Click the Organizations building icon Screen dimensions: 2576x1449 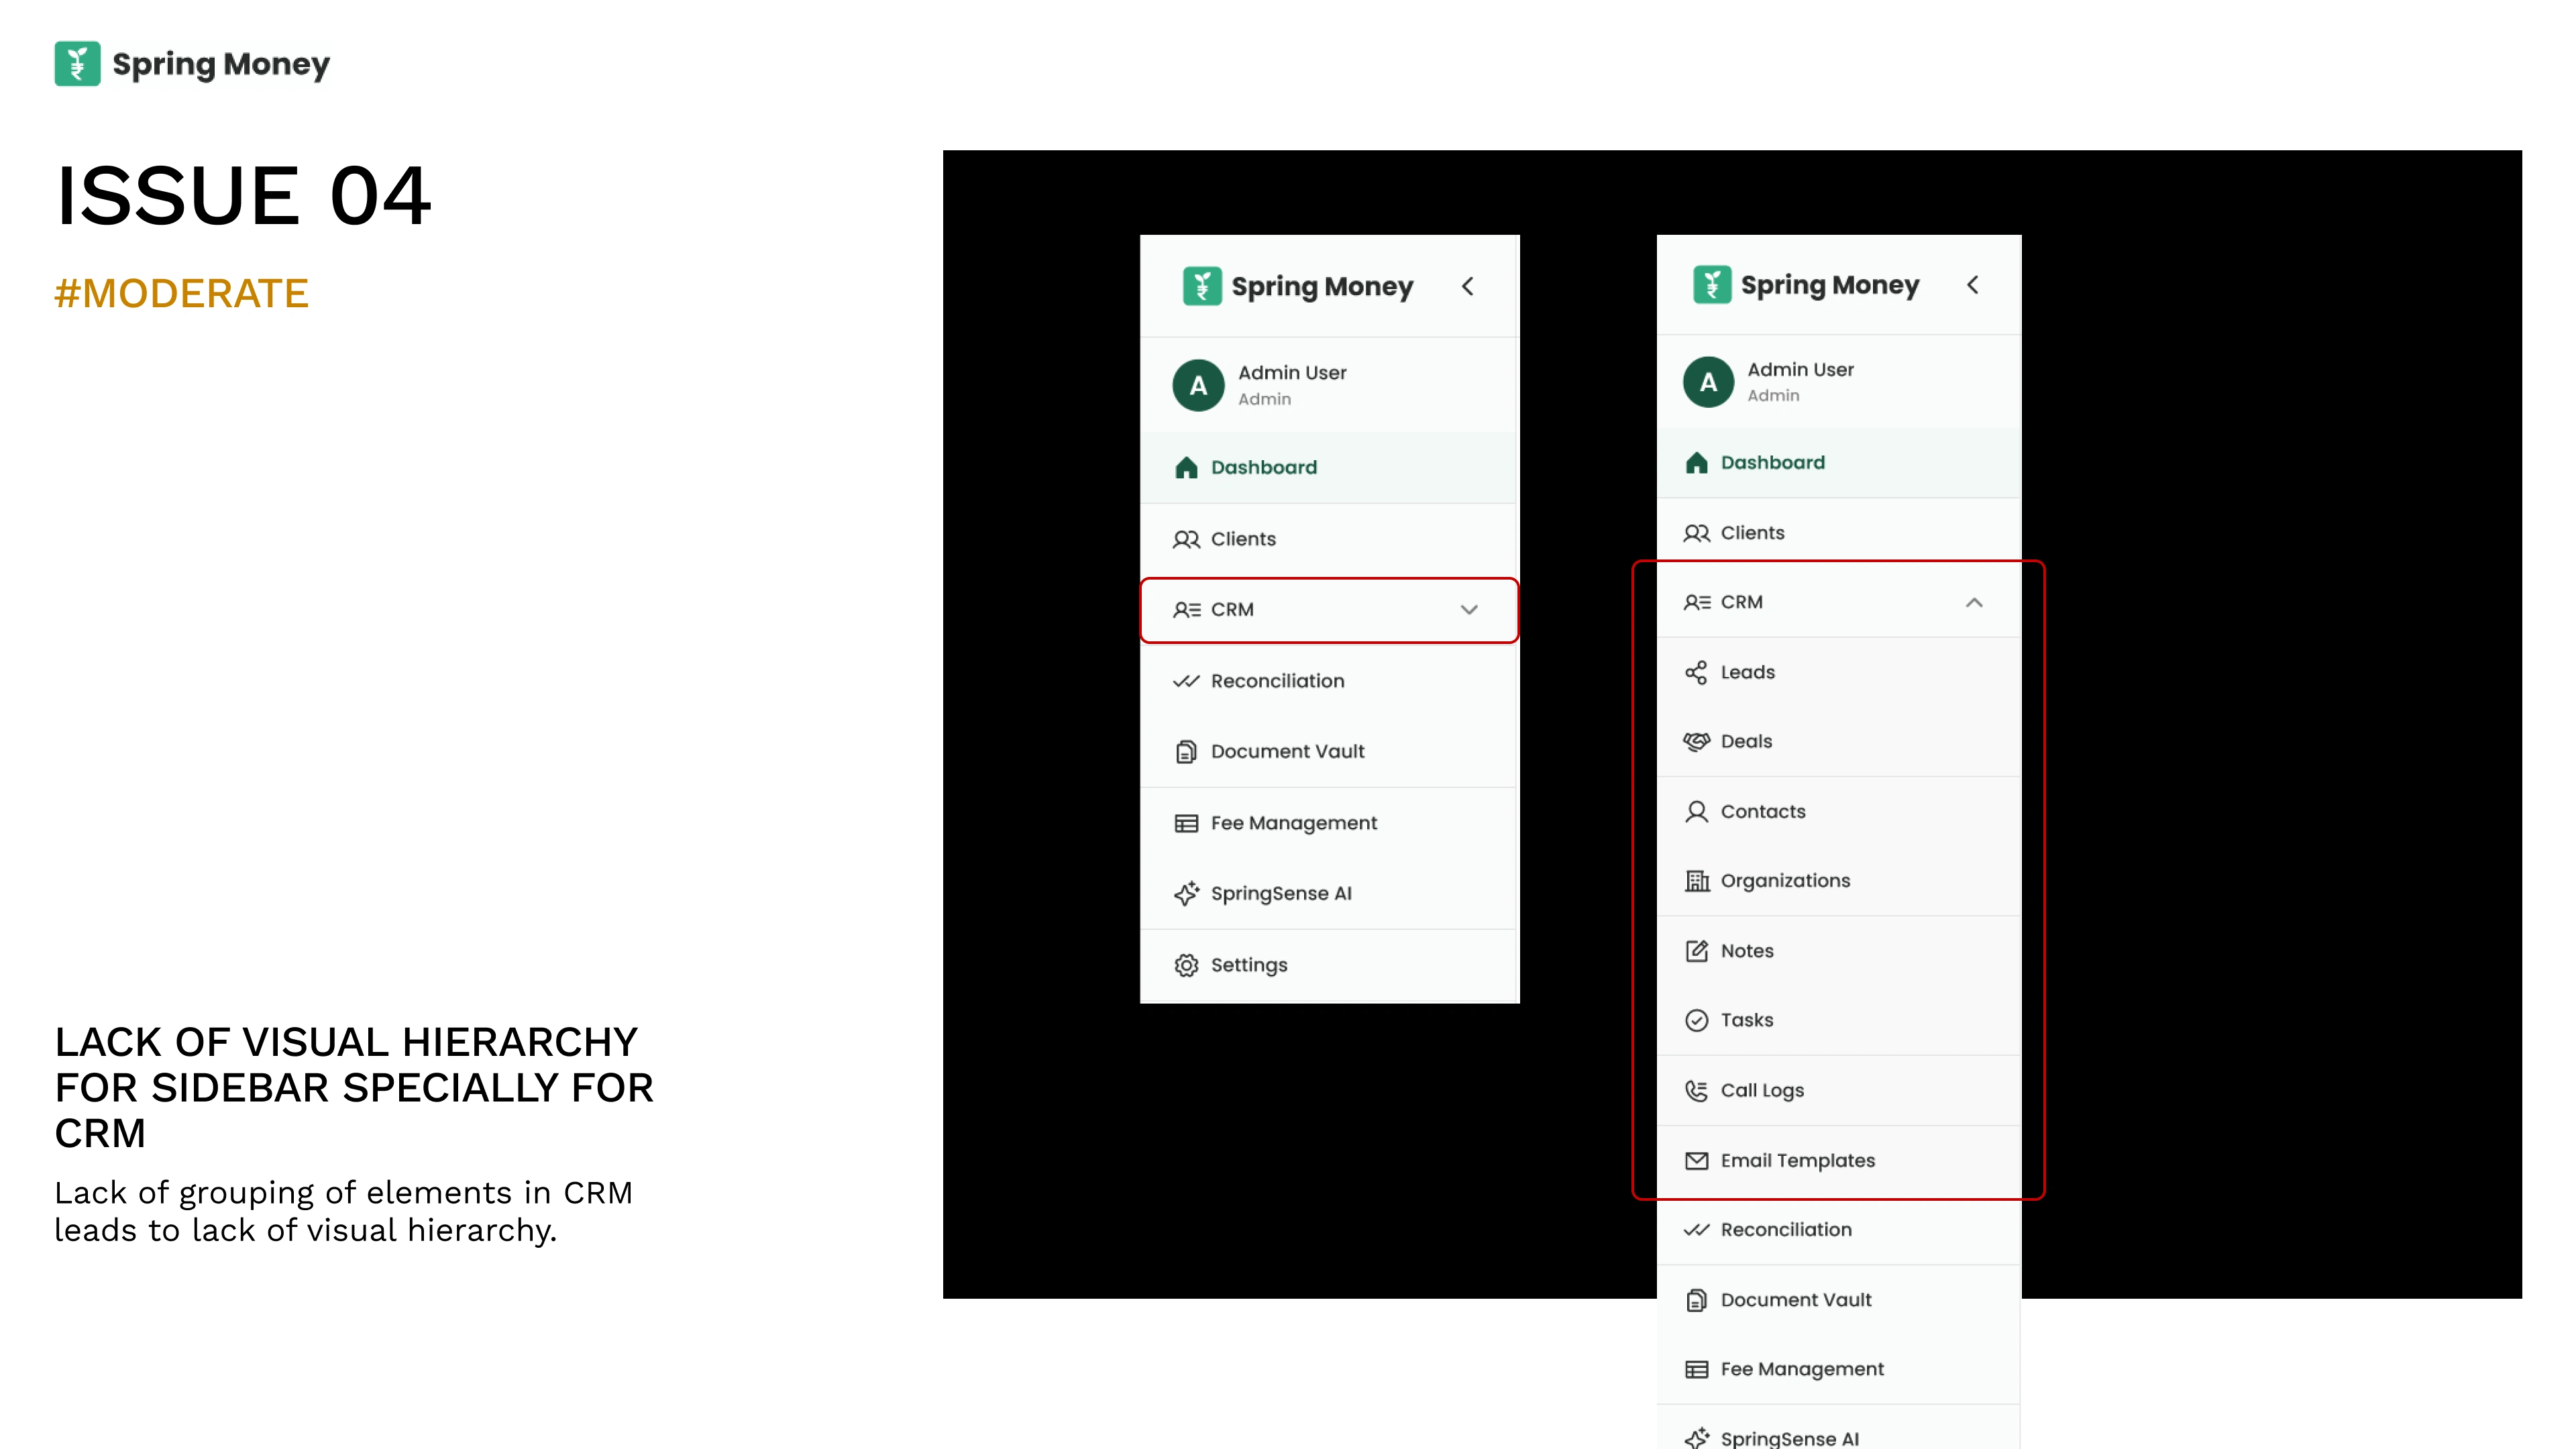pyautogui.click(x=1696, y=881)
